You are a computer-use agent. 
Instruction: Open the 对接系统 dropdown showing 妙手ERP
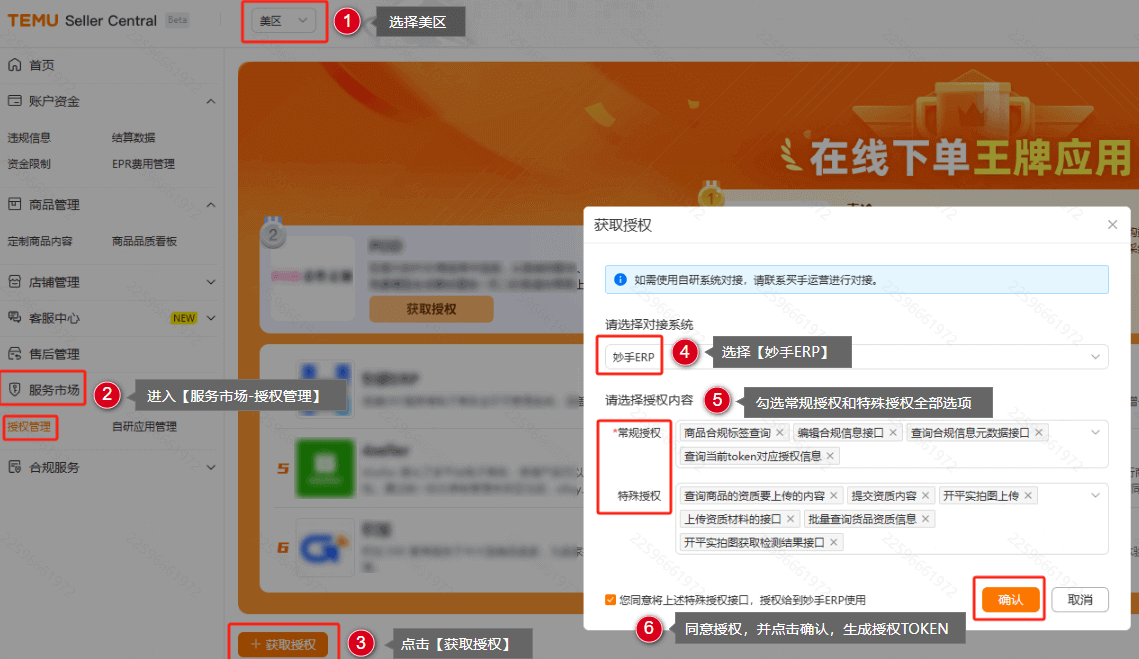pyautogui.click(x=856, y=357)
